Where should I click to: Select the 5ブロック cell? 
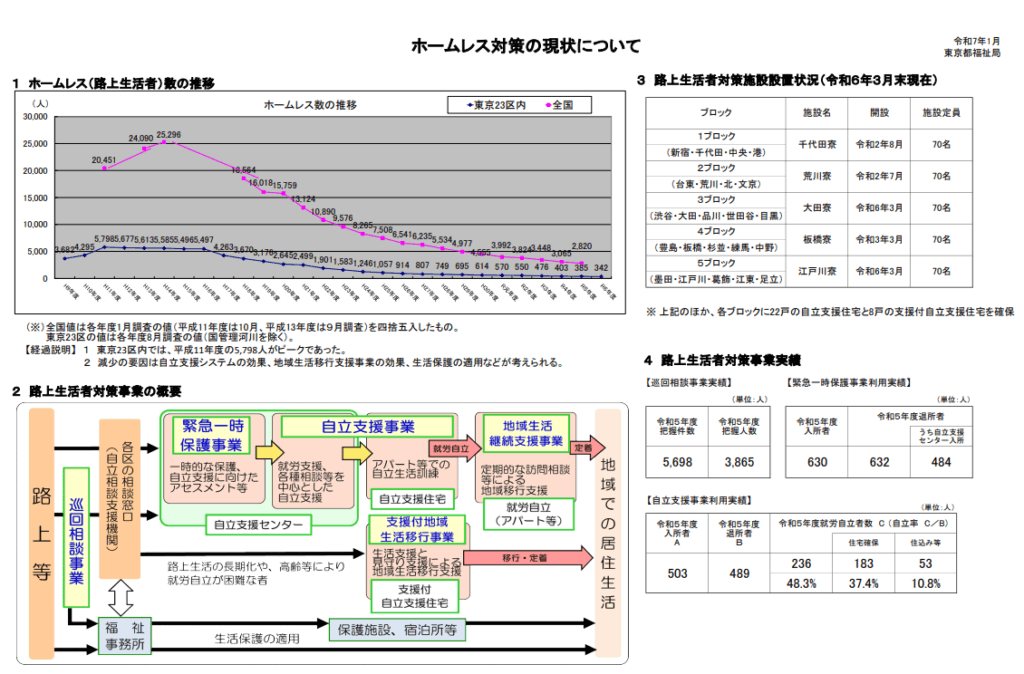(x=716, y=263)
